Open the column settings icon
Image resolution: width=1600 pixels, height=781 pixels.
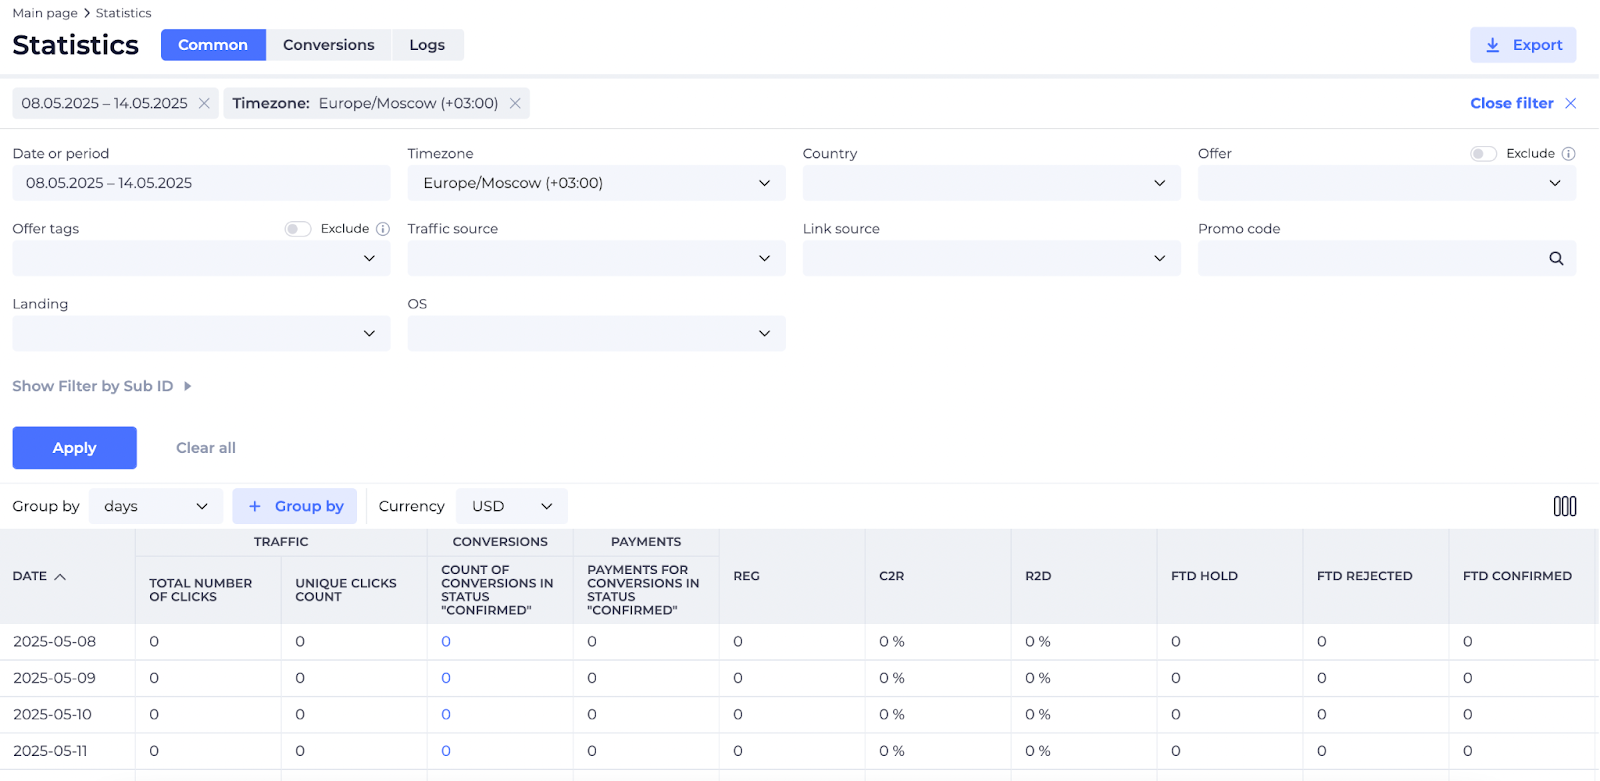click(1565, 506)
